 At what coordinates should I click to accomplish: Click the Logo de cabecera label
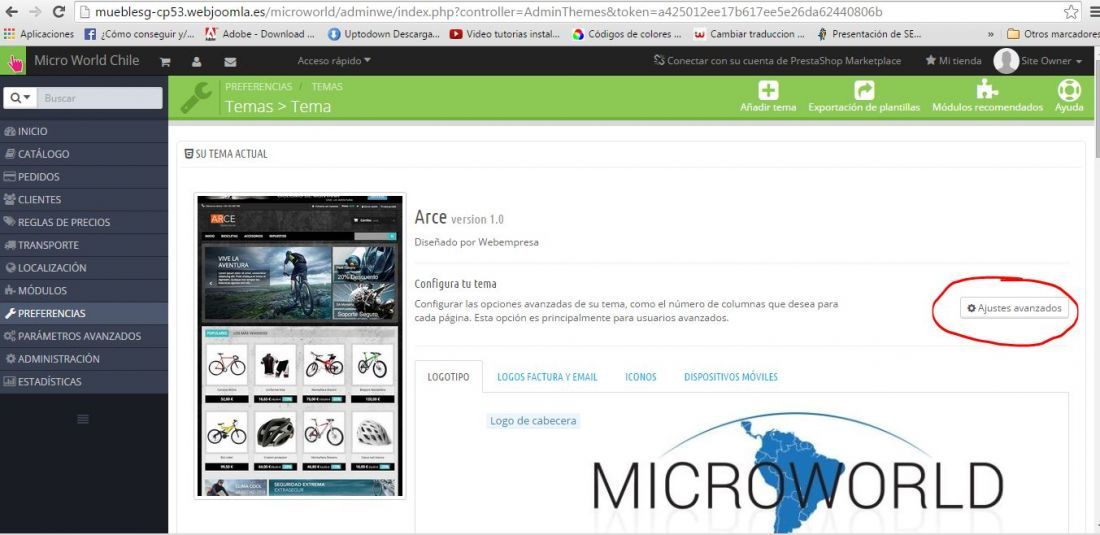533,421
